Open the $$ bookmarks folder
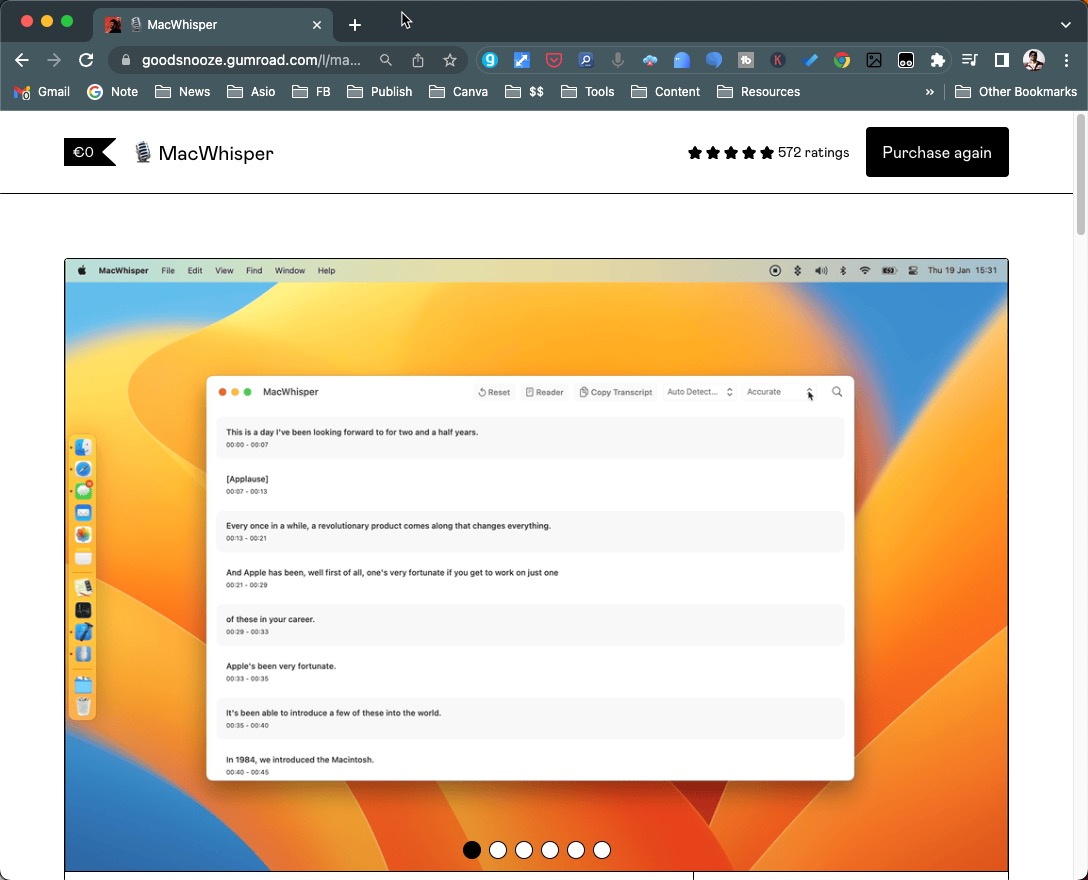The height and width of the screenshot is (880, 1088). [x=525, y=92]
